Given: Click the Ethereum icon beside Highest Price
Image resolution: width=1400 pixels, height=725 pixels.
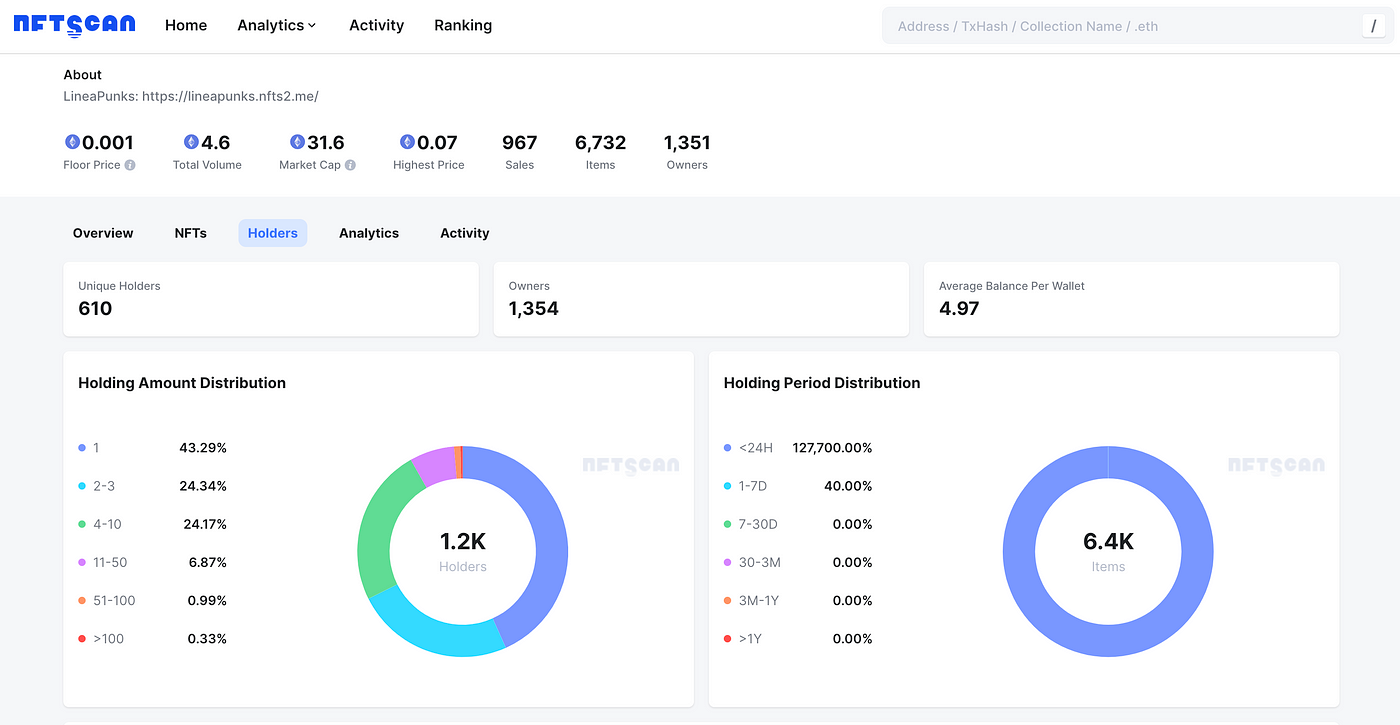Looking at the screenshot, I should point(407,142).
